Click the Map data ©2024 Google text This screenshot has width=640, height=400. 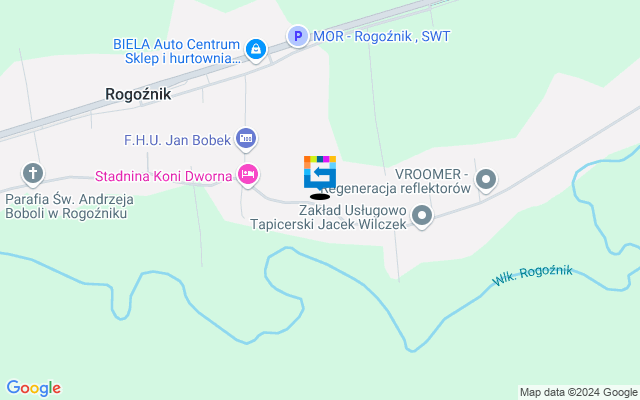pos(578,392)
